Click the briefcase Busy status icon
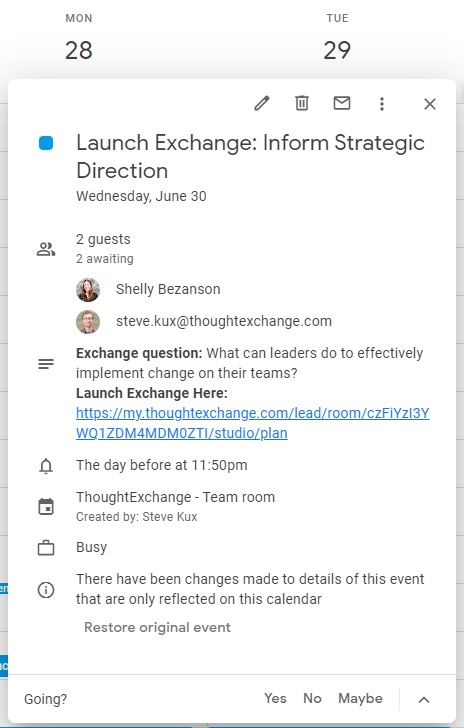 46,548
